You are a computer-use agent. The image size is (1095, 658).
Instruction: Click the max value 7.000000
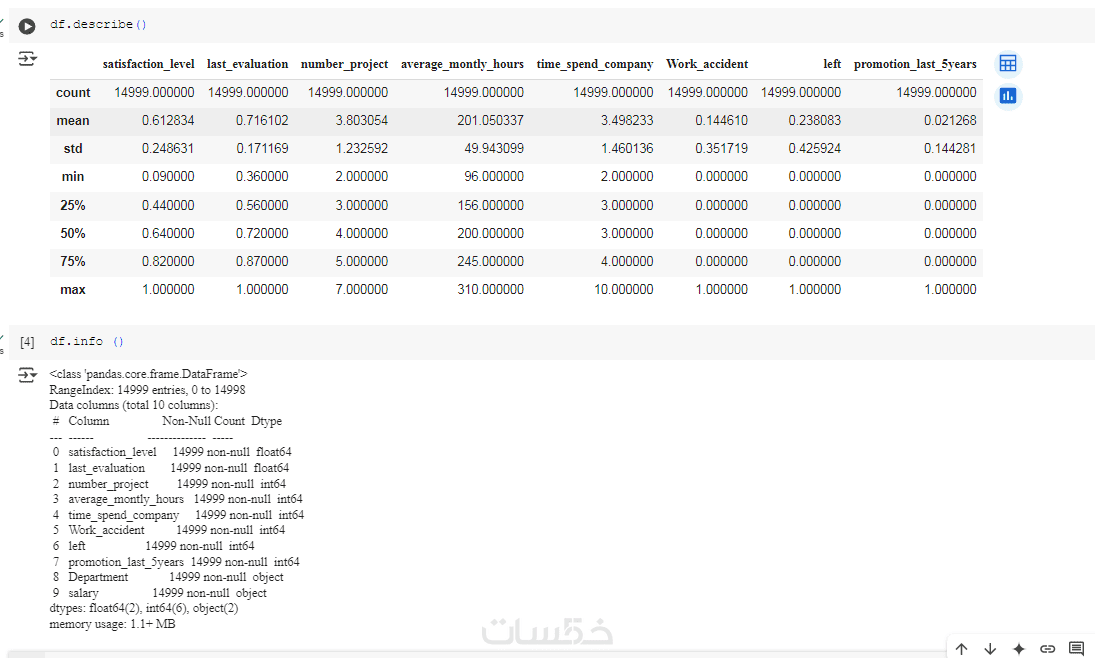coord(361,289)
